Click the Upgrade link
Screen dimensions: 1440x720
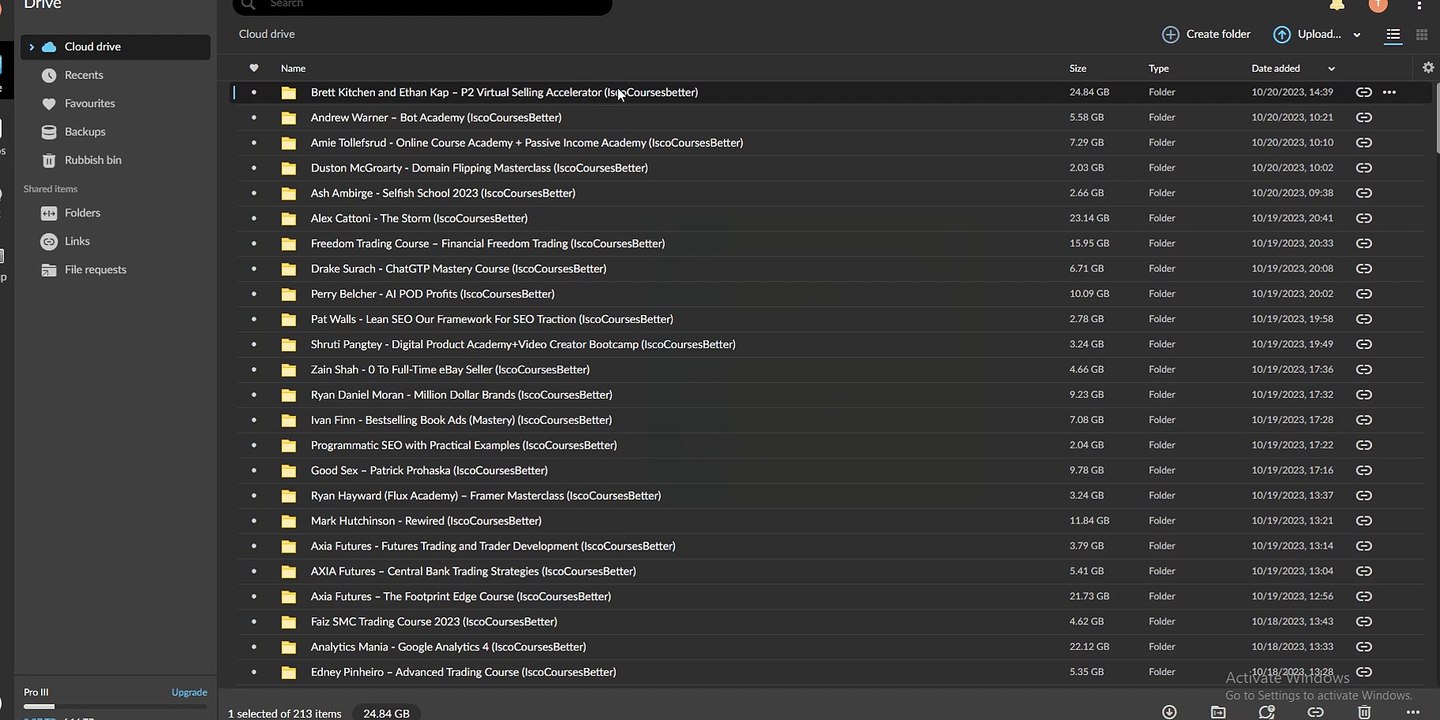coord(189,692)
